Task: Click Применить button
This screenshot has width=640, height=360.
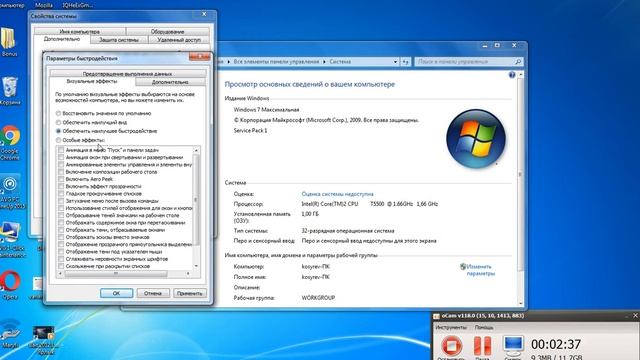Action: click(189, 293)
